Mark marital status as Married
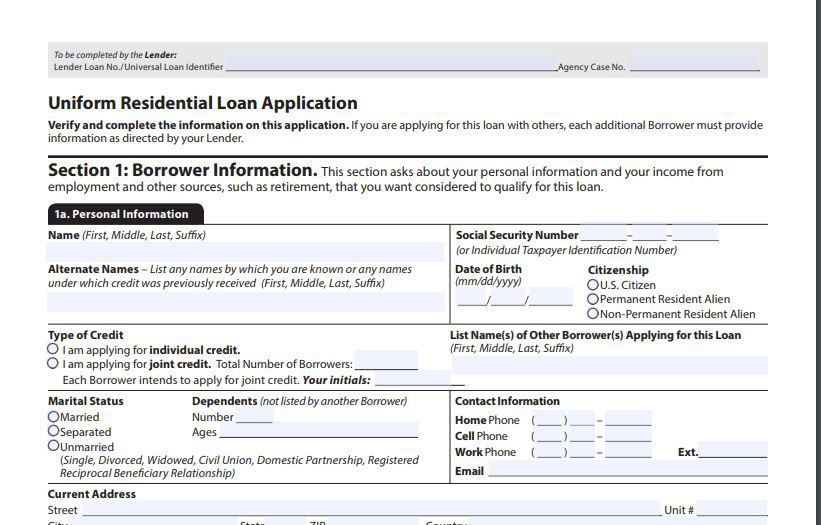Image resolution: width=821 pixels, height=525 pixels. tap(54, 417)
